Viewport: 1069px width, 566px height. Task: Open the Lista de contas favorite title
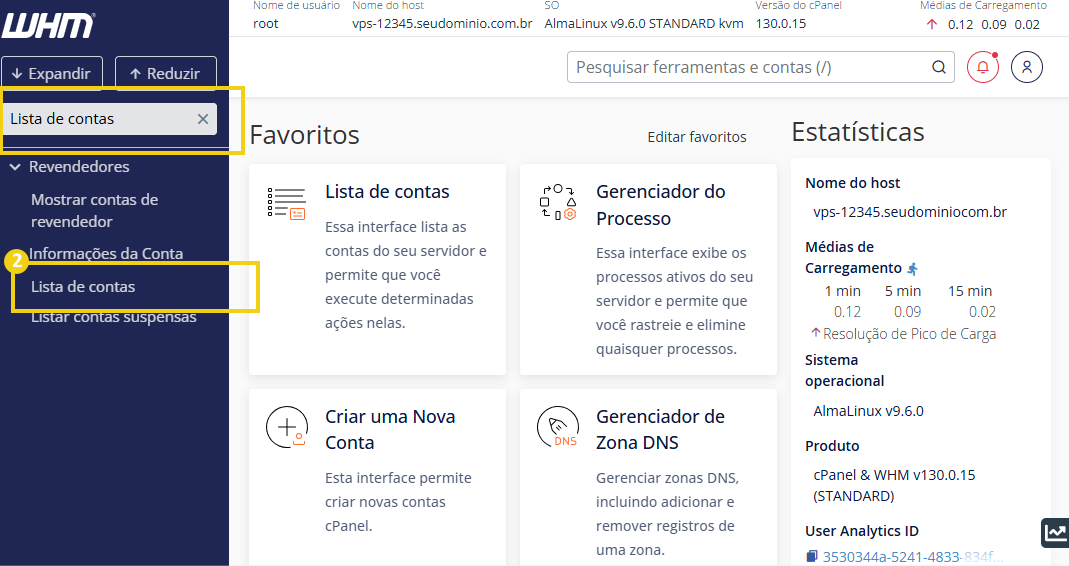tap(387, 192)
